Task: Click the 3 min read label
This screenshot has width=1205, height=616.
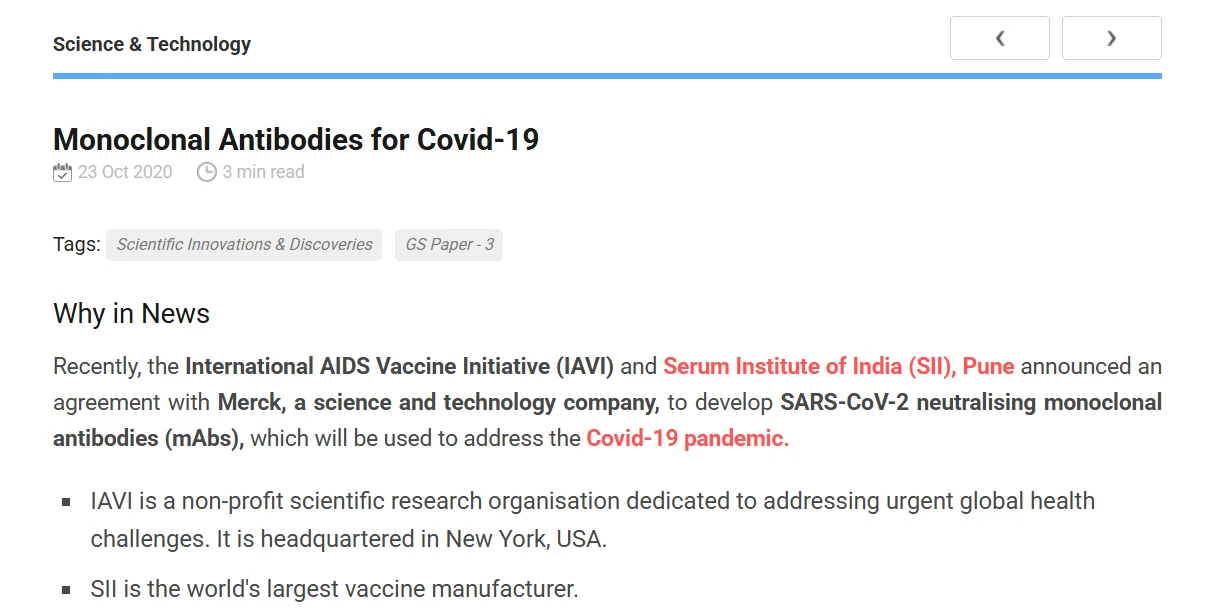Action: 263,172
